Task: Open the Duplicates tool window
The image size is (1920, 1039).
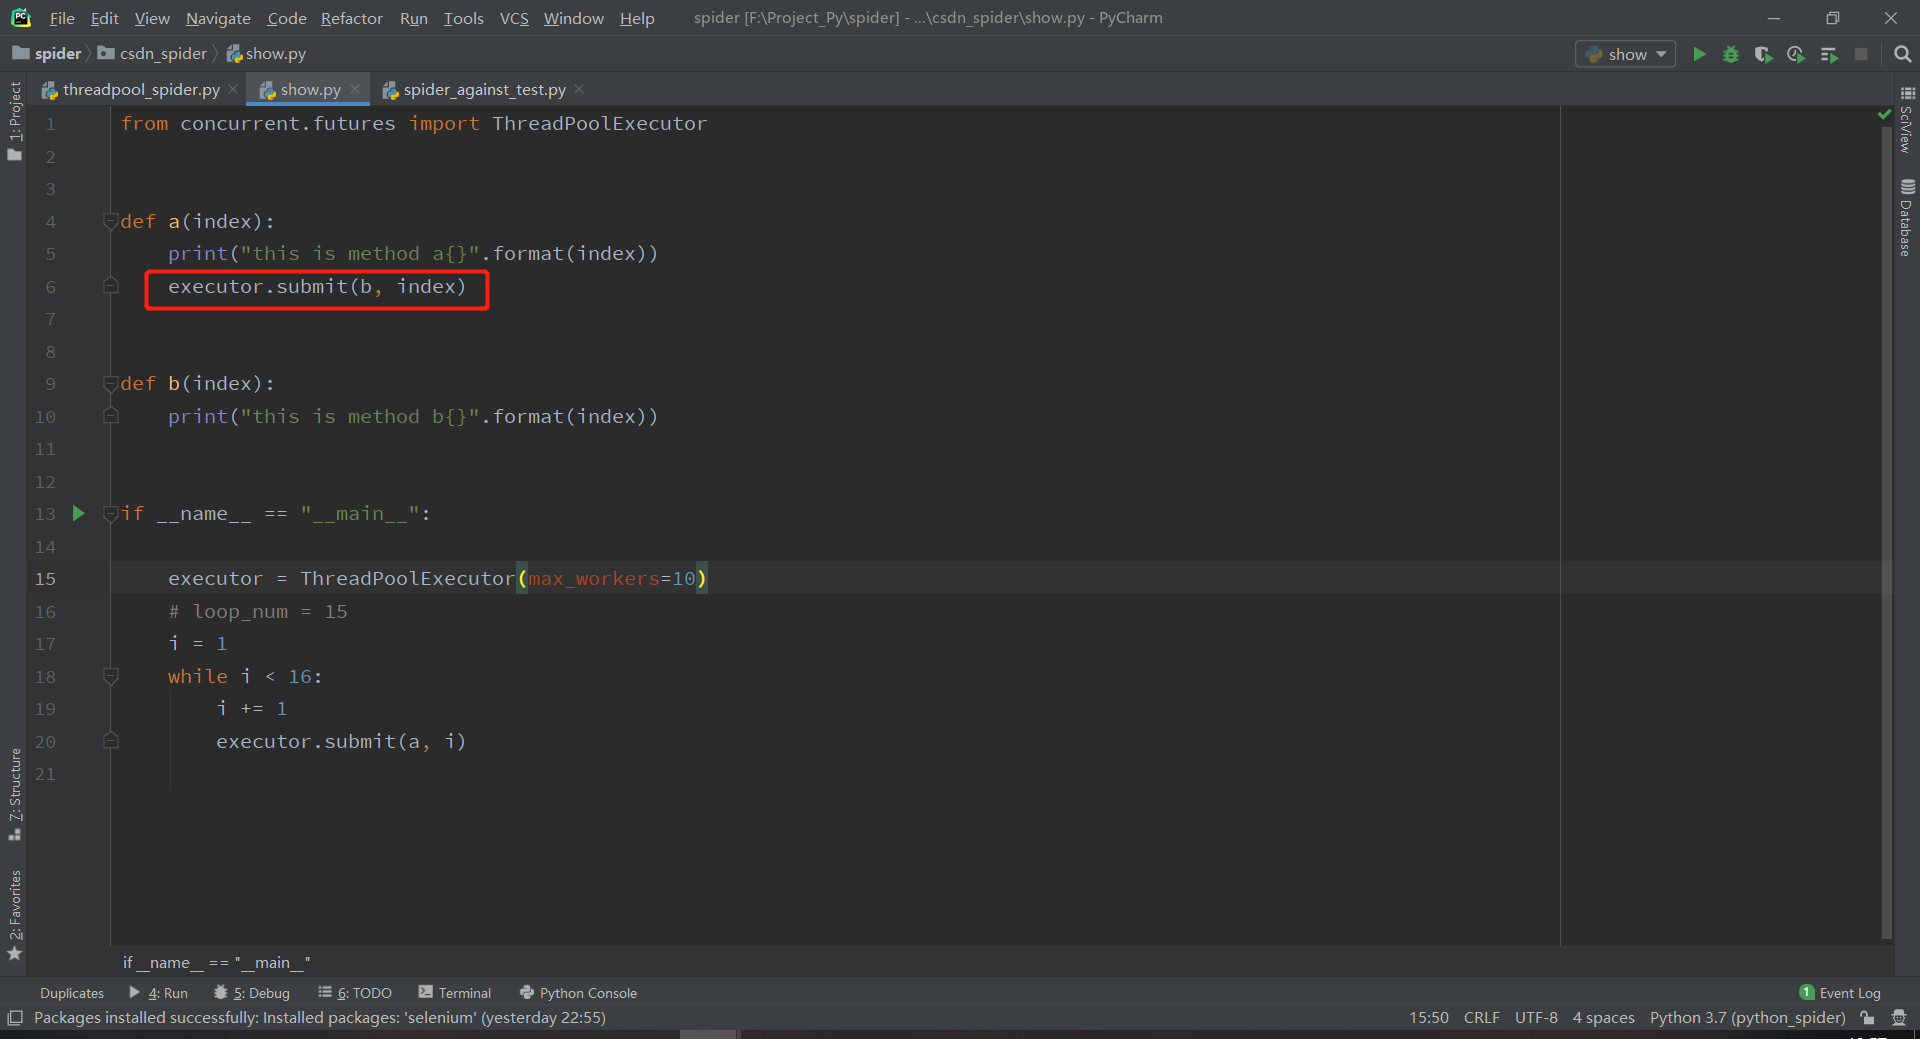Action: point(72,993)
